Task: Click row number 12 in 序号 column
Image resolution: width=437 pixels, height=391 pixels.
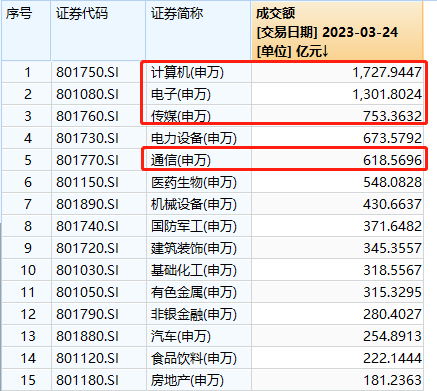Action: click(x=28, y=314)
